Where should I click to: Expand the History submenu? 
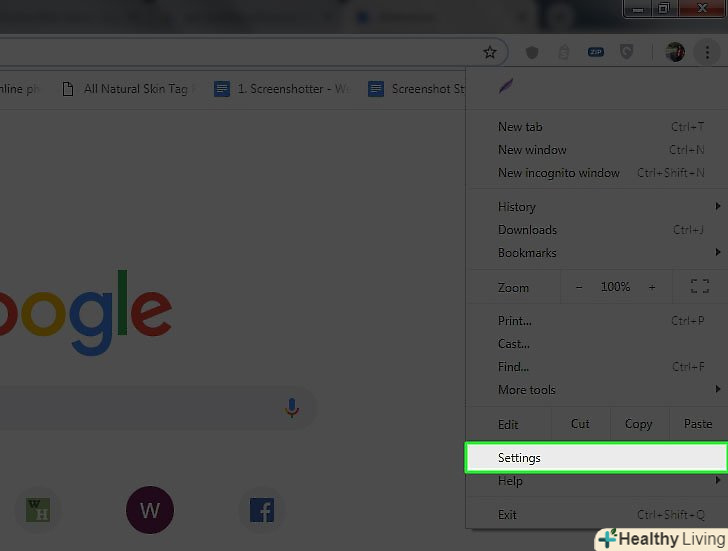pyautogui.click(x=596, y=207)
